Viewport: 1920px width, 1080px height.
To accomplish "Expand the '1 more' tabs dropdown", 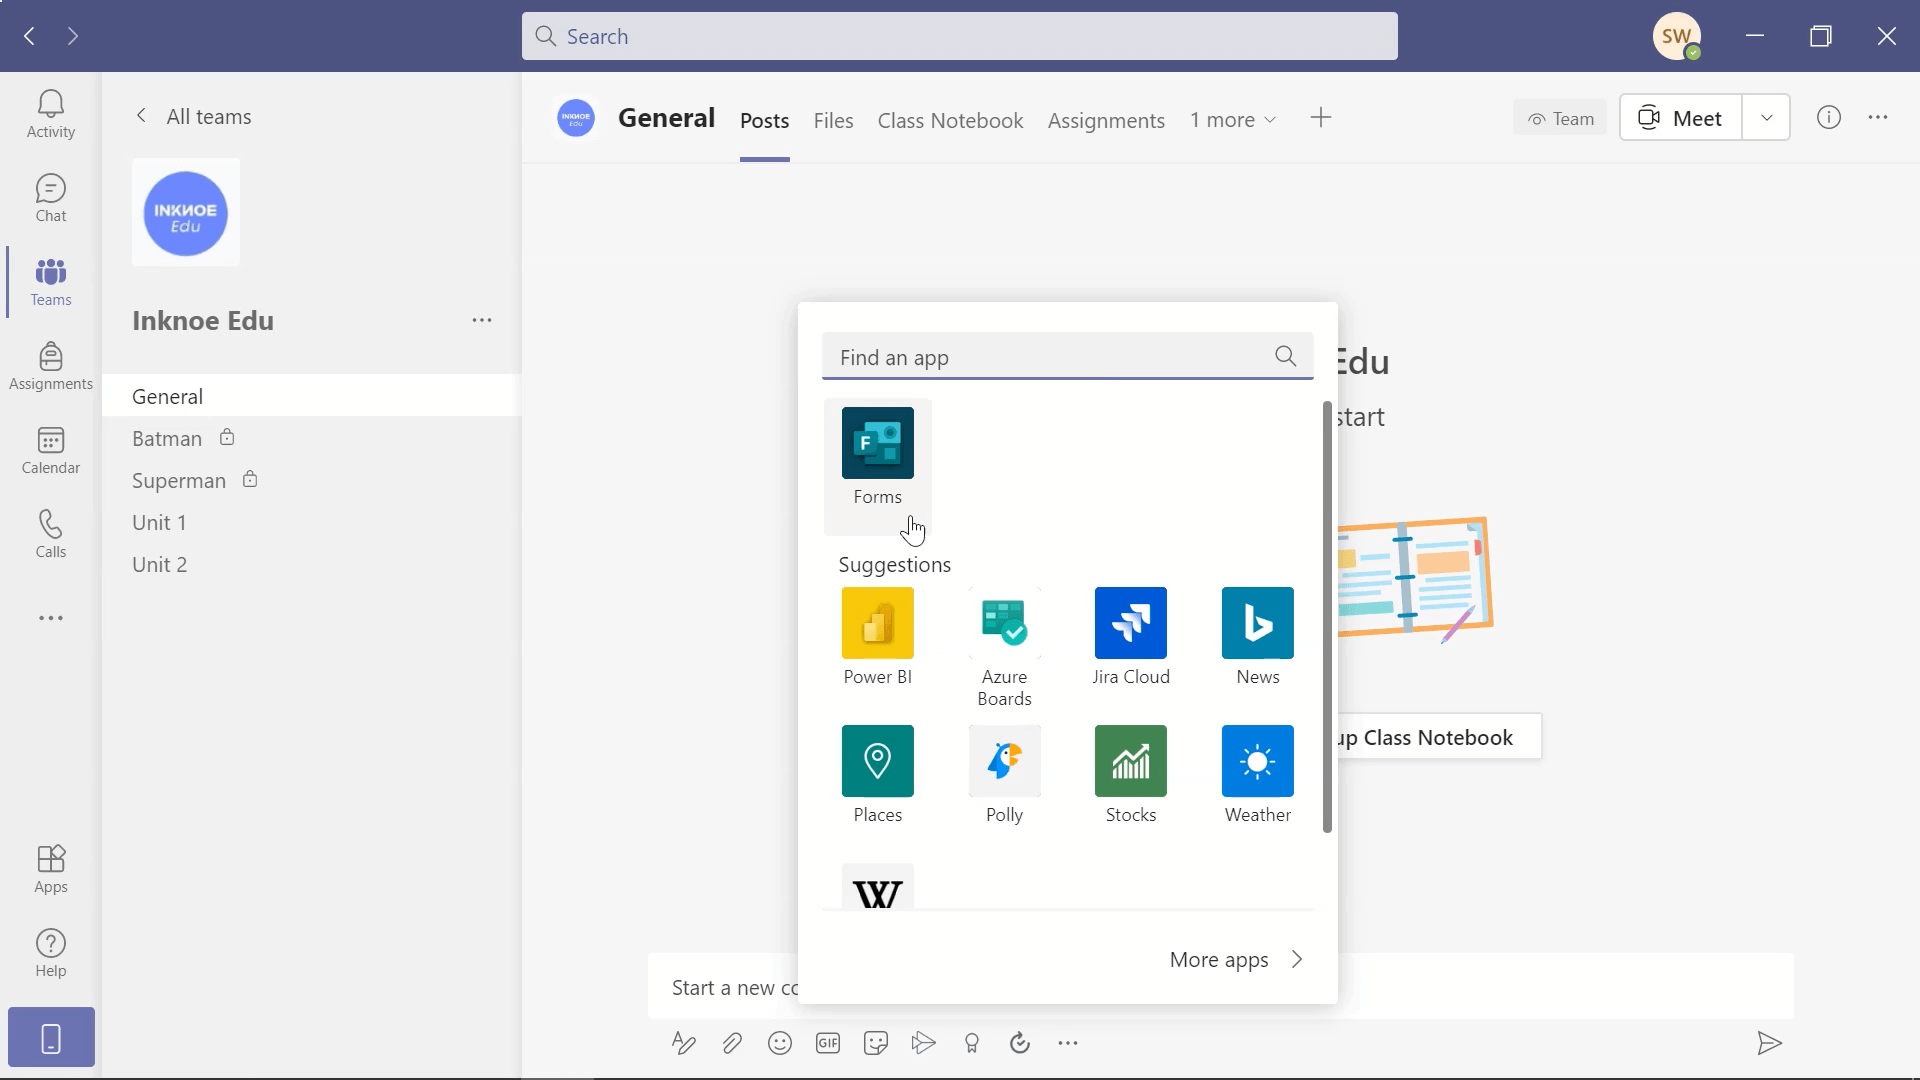I will tap(1233, 119).
